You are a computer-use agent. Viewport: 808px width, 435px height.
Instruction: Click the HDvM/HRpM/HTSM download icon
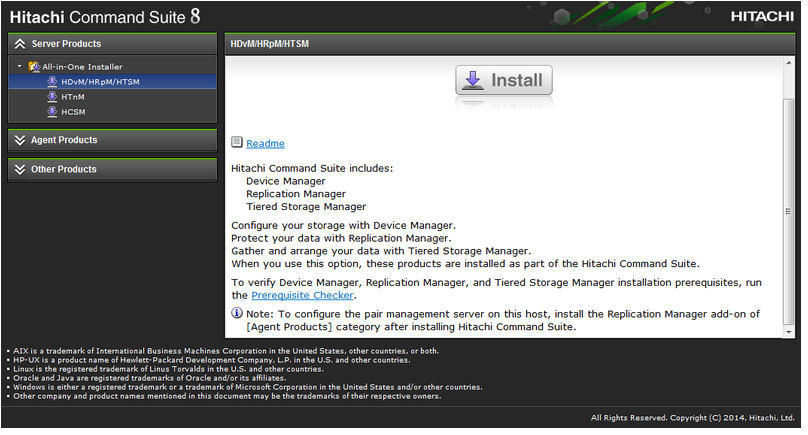[x=52, y=81]
